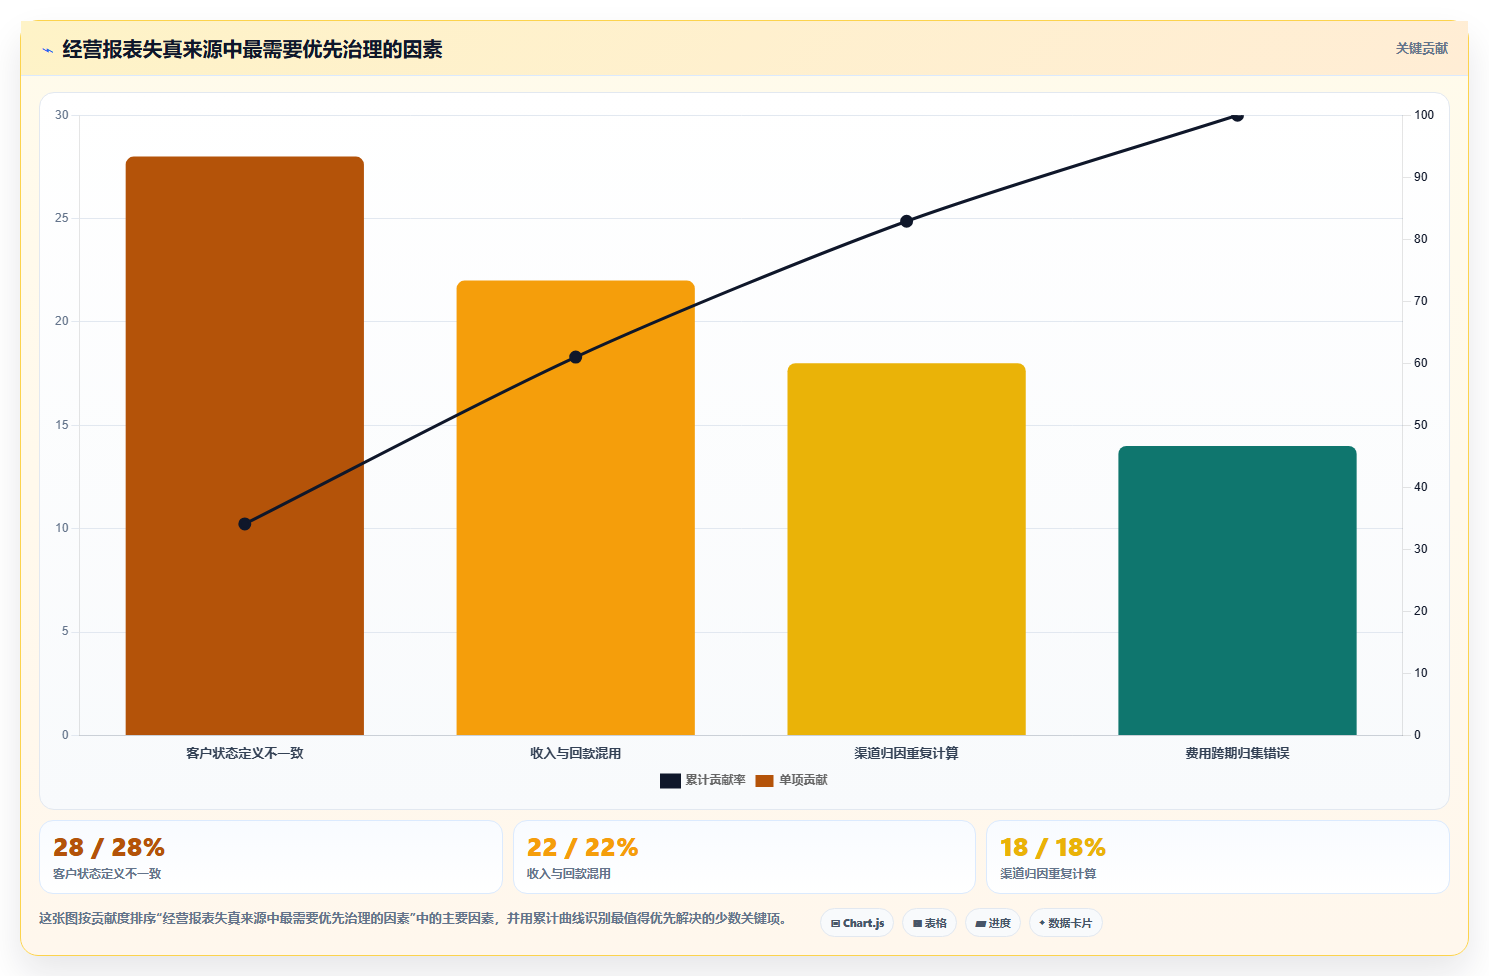Select the 进度 tag chip
This screenshot has height=976, width=1489.
point(993,923)
